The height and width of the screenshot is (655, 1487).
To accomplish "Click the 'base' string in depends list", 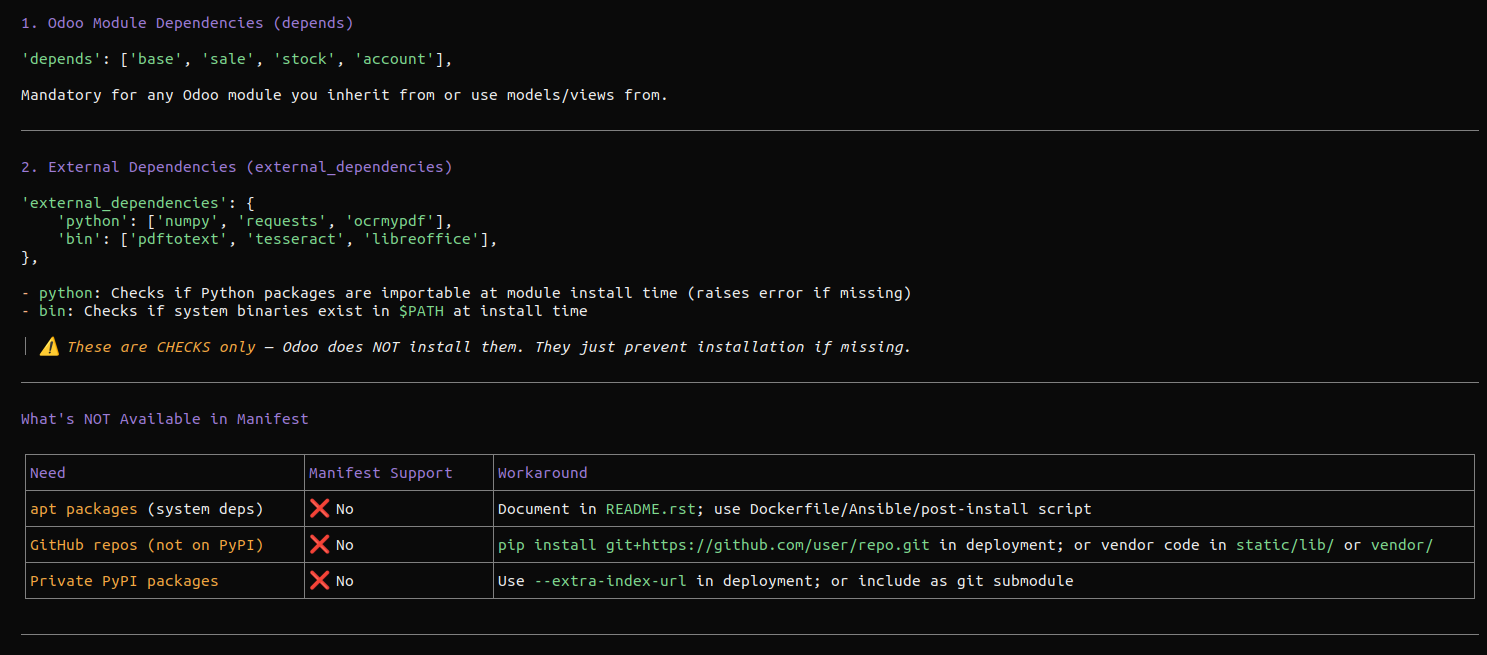I will tap(156, 59).
